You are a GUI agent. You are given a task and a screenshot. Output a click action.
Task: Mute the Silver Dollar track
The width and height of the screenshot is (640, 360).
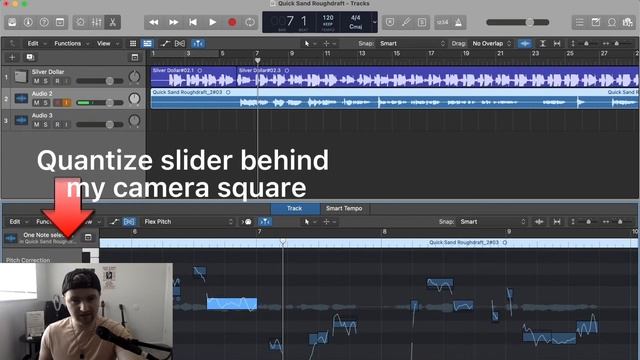[36, 81]
